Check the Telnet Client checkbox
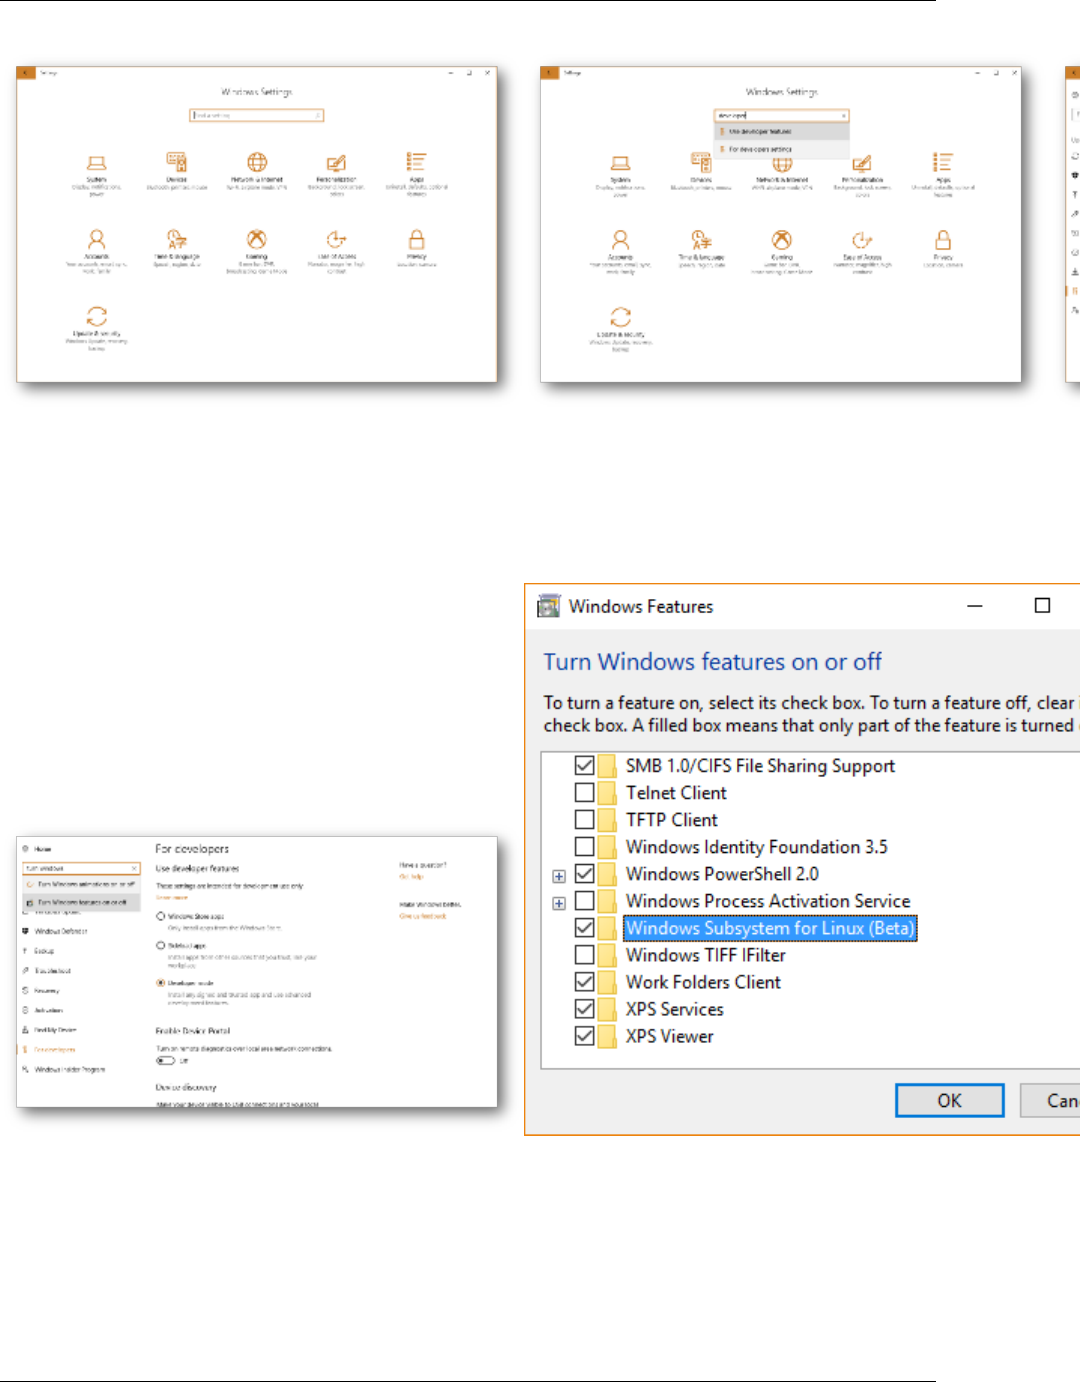 point(585,793)
